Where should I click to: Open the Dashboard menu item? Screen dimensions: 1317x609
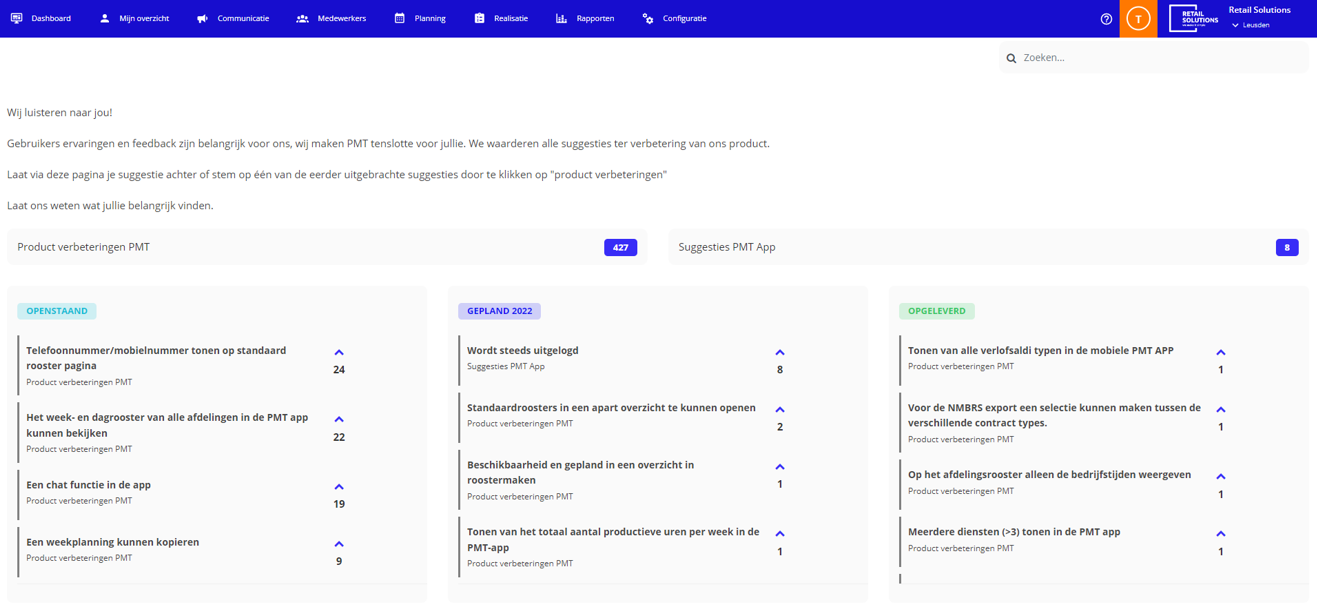click(x=40, y=18)
